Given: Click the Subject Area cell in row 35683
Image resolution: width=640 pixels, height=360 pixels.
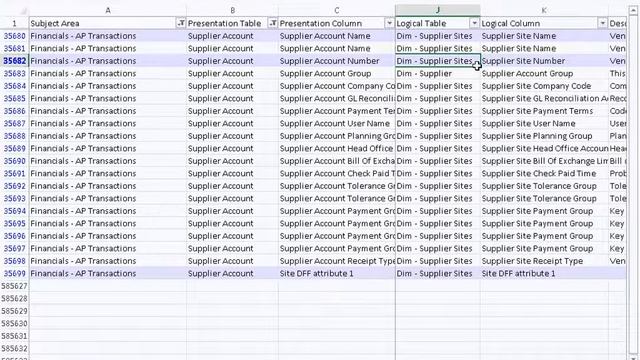Looking at the screenshot, I should [x=108, y=73].
